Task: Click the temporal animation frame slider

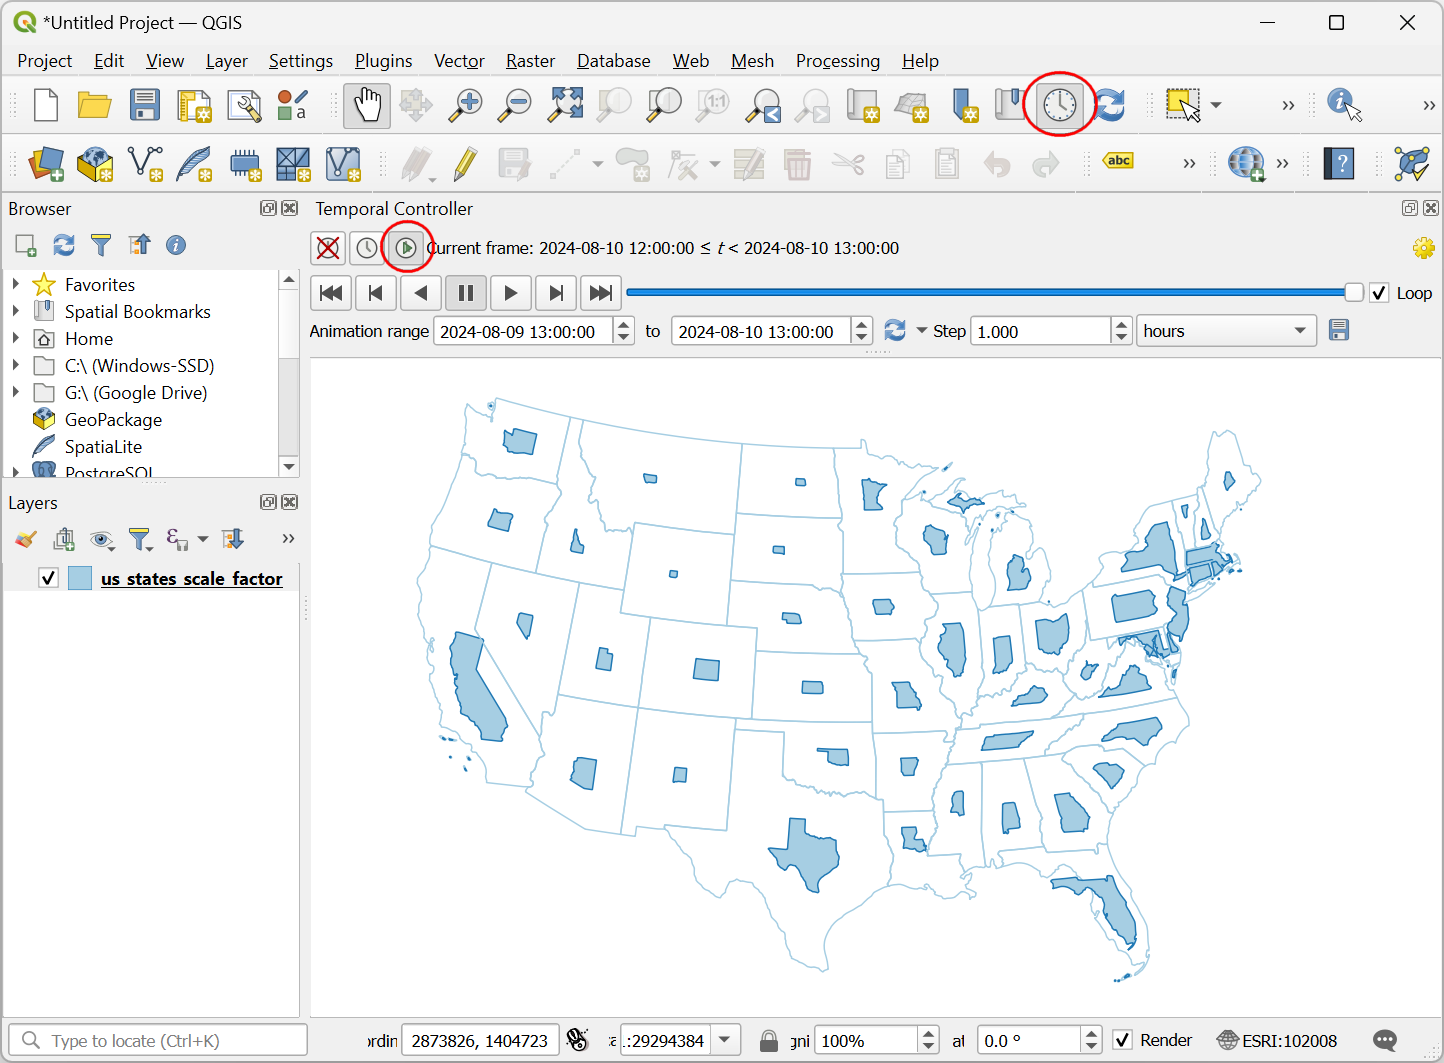Action: coord(985,293)
